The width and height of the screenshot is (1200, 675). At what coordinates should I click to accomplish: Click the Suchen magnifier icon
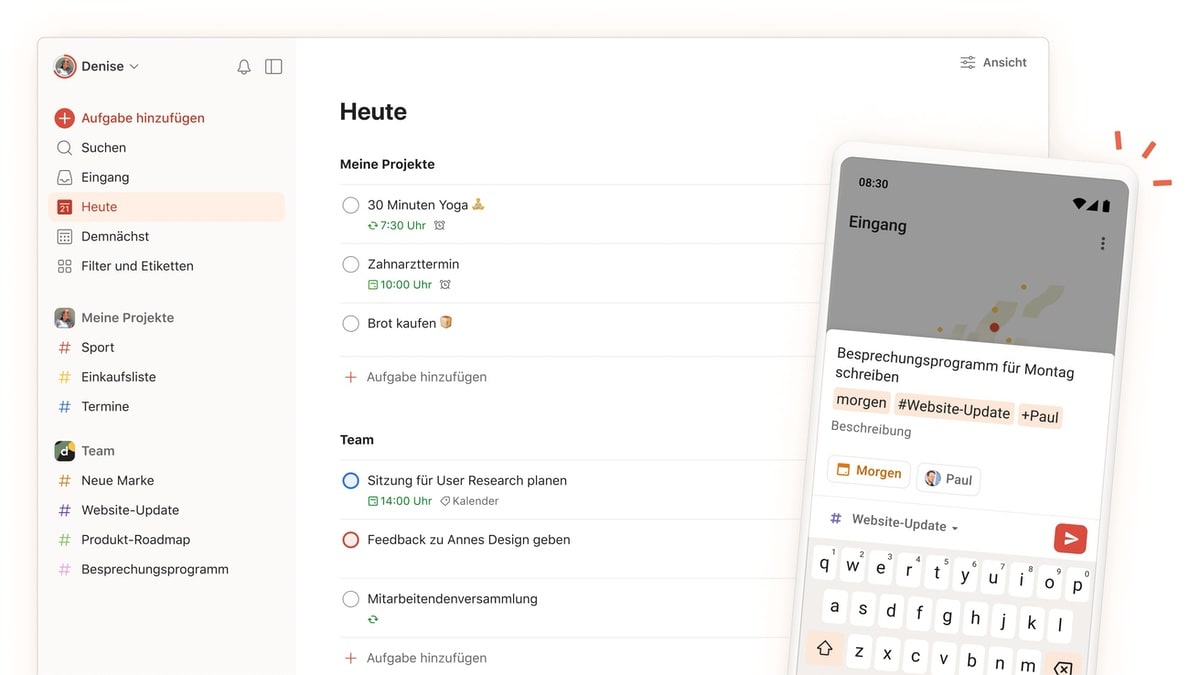64,148
